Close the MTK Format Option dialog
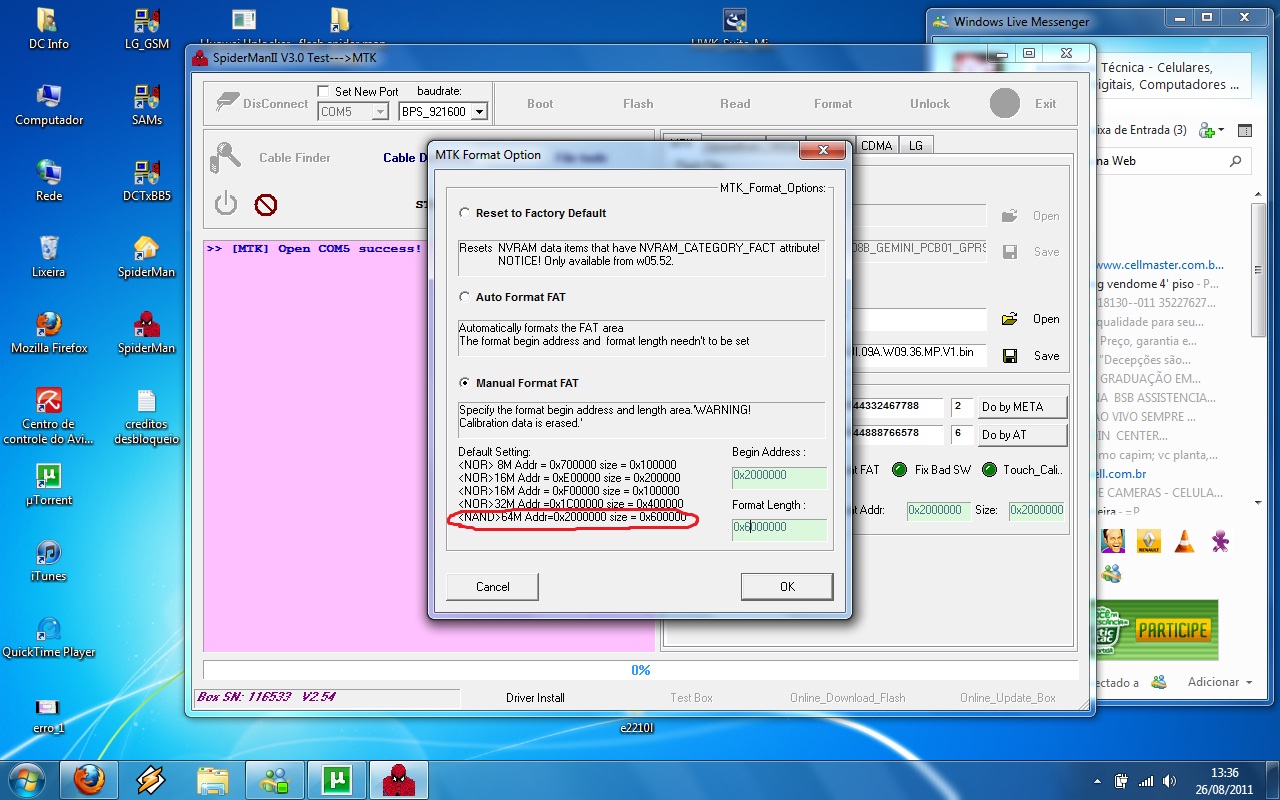 823,151
